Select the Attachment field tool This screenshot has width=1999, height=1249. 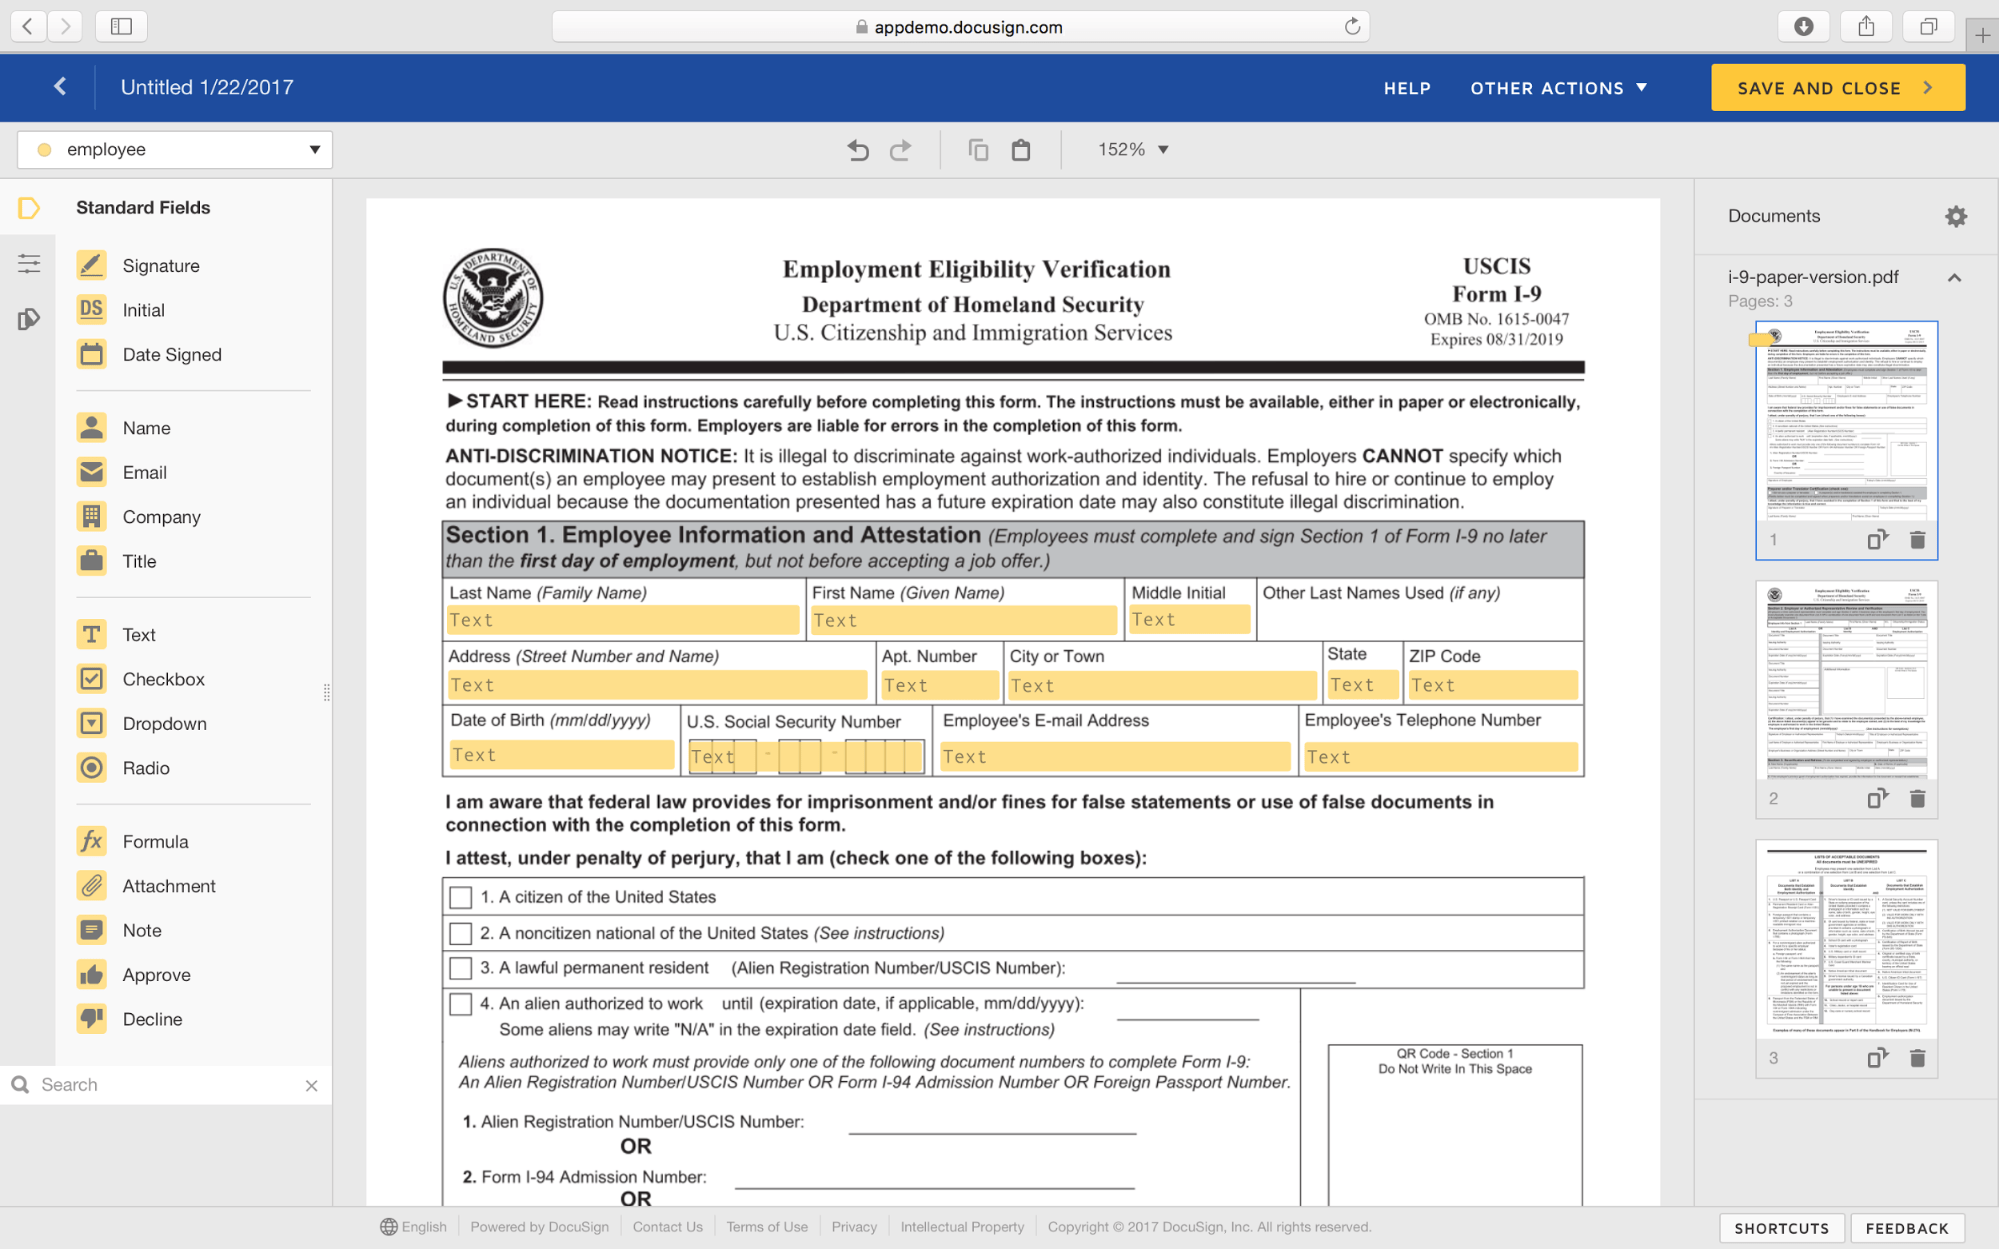[x=168, y=885]
